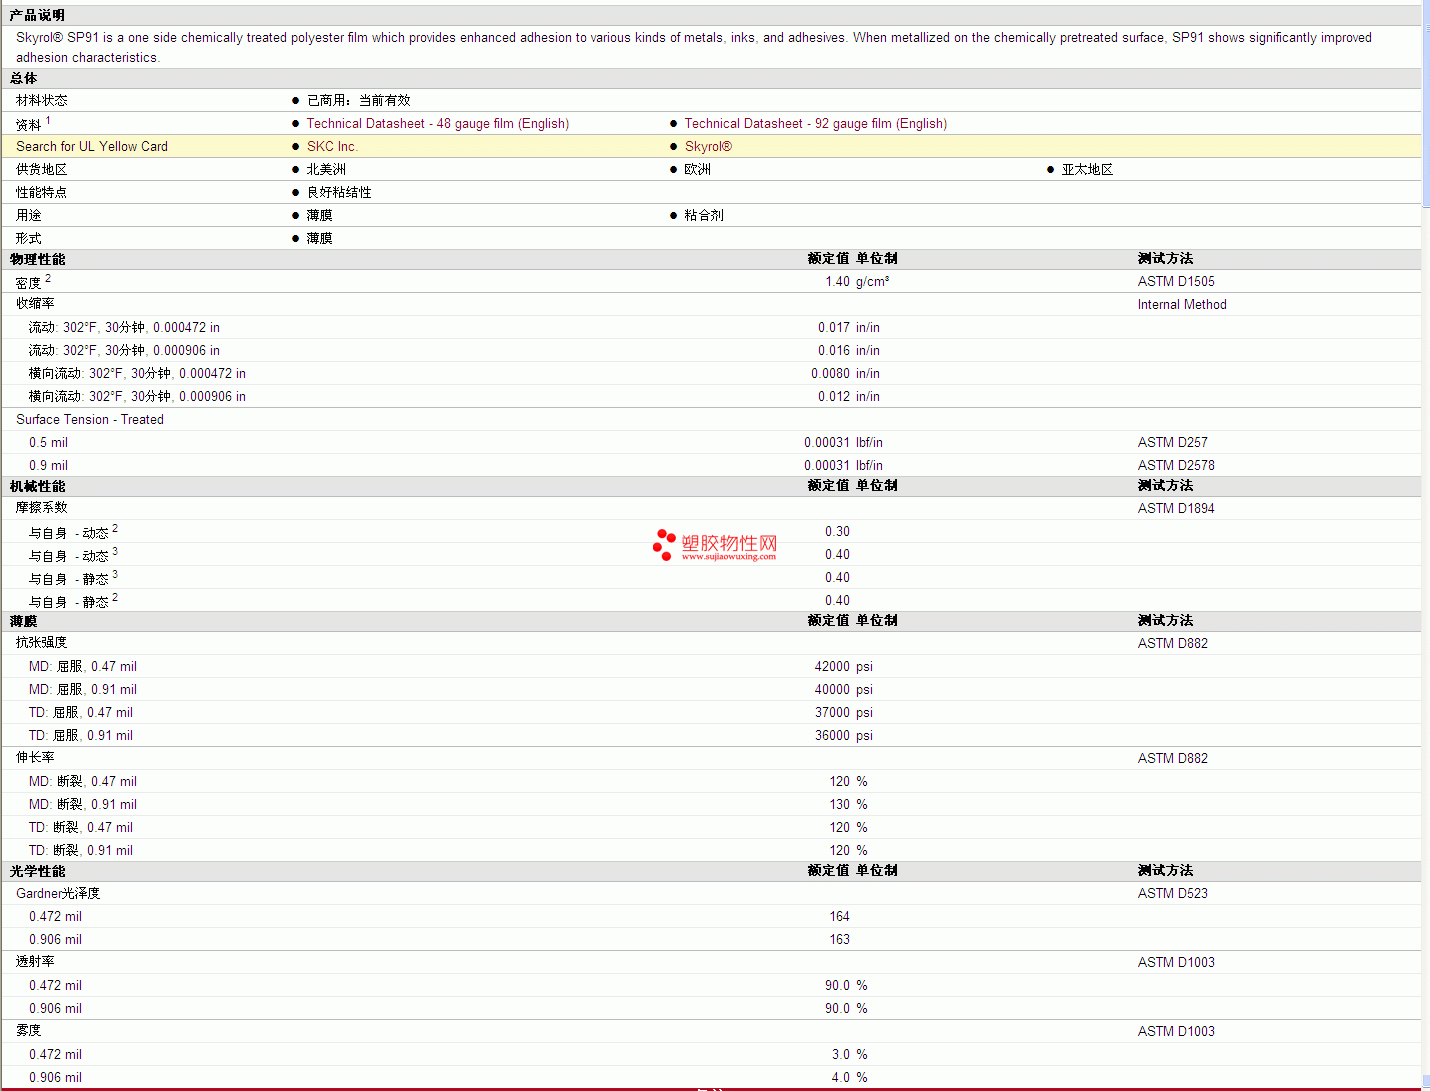Select the friction value 0.30

(x=837, y=532)
